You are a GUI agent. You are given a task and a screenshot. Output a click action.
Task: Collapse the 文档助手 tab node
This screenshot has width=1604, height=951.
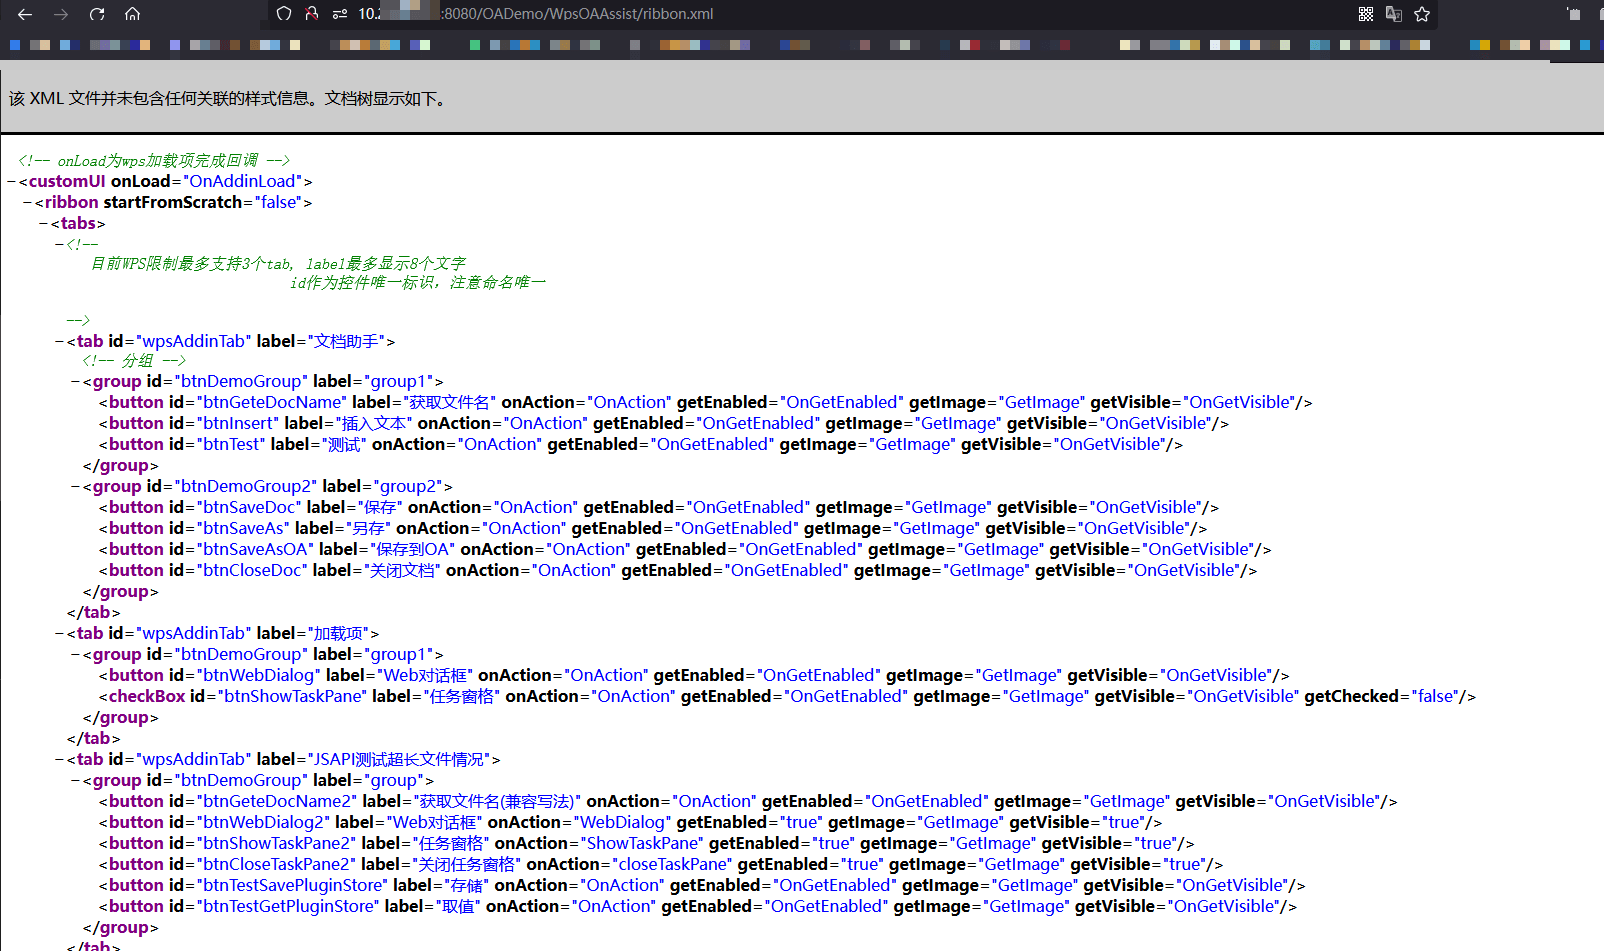[57, 340]
